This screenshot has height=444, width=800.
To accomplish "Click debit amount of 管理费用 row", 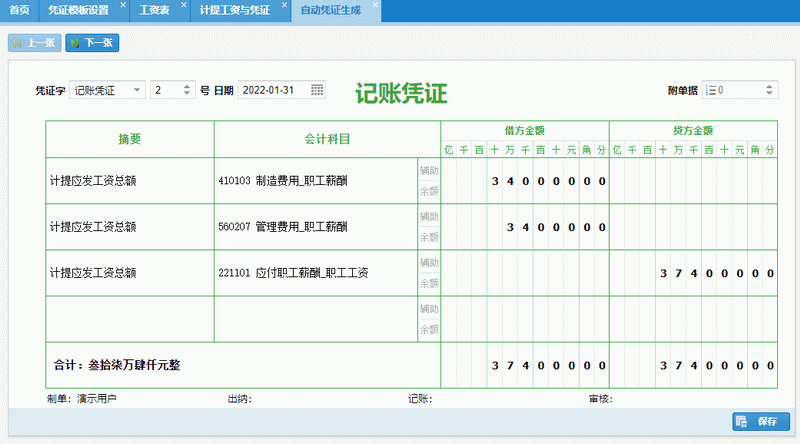I will click(525, 227).
